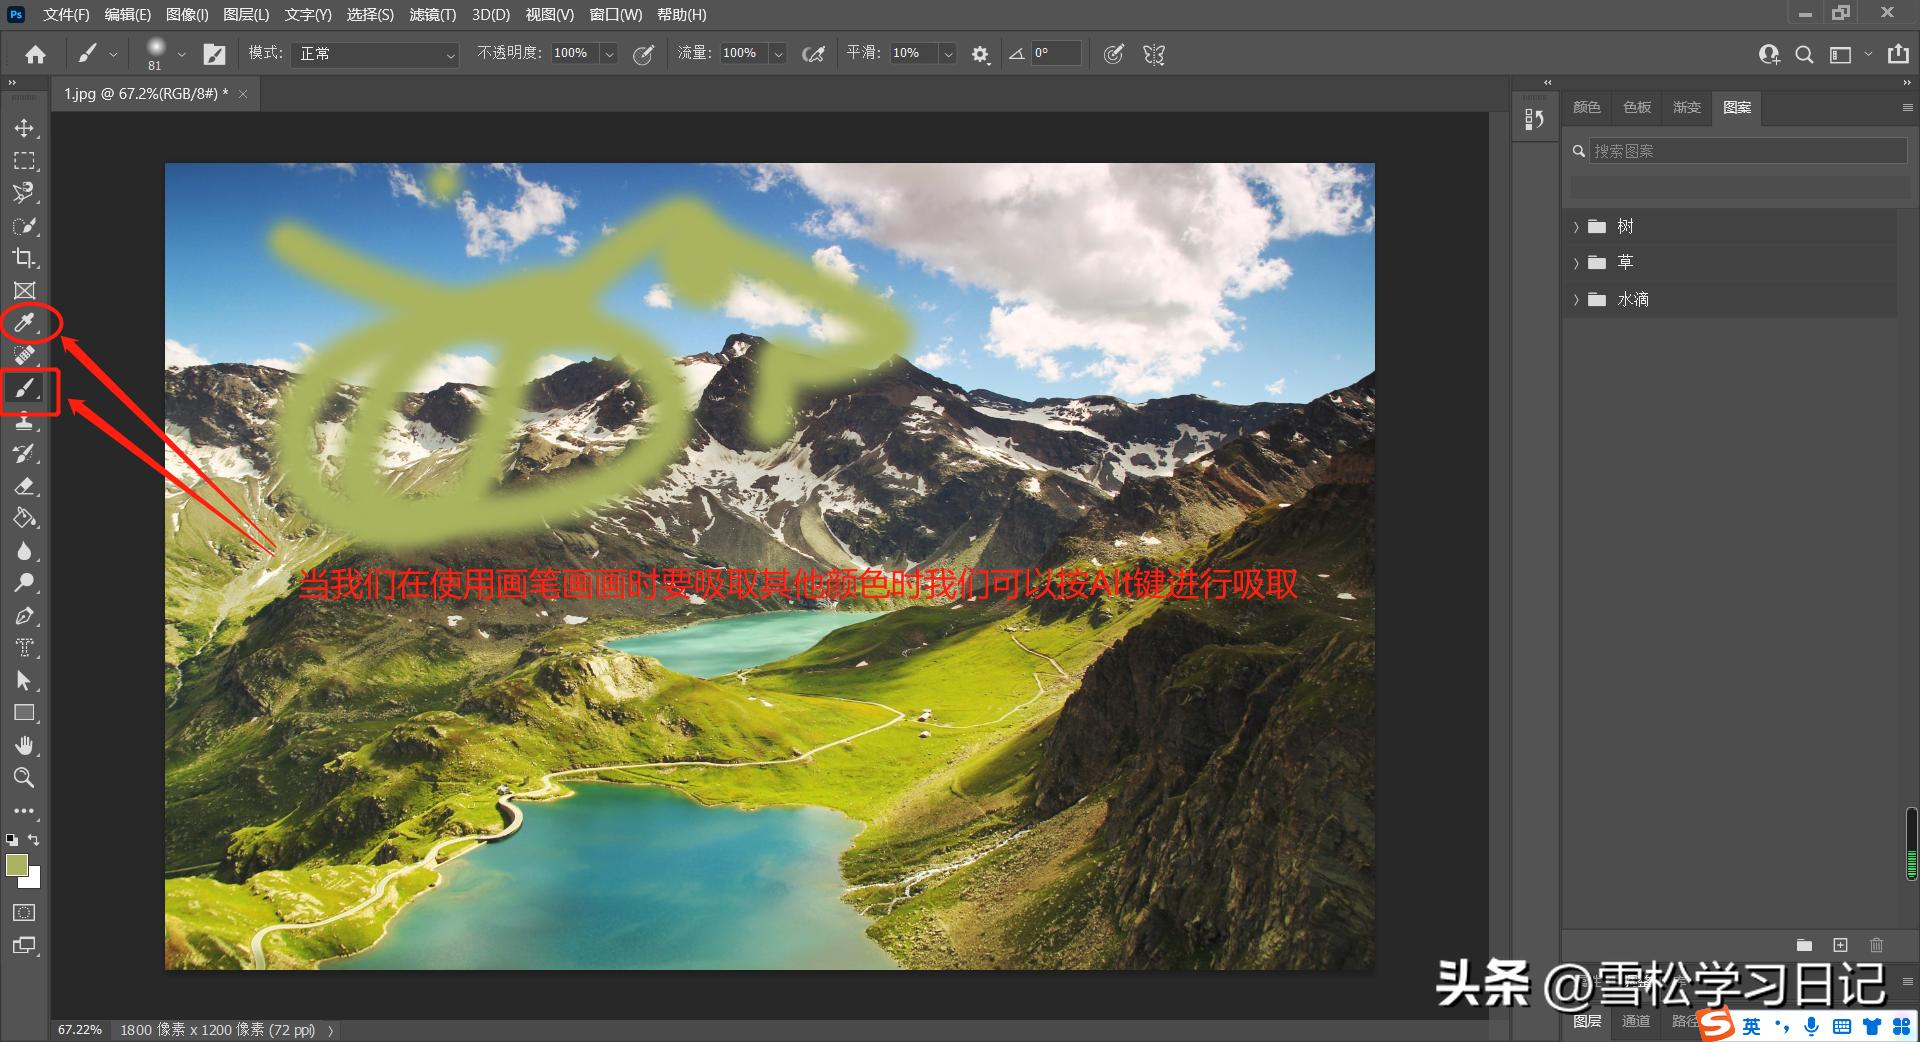Open the 滤镜(T) menu

pyautogui.click(x=432, y=15)
